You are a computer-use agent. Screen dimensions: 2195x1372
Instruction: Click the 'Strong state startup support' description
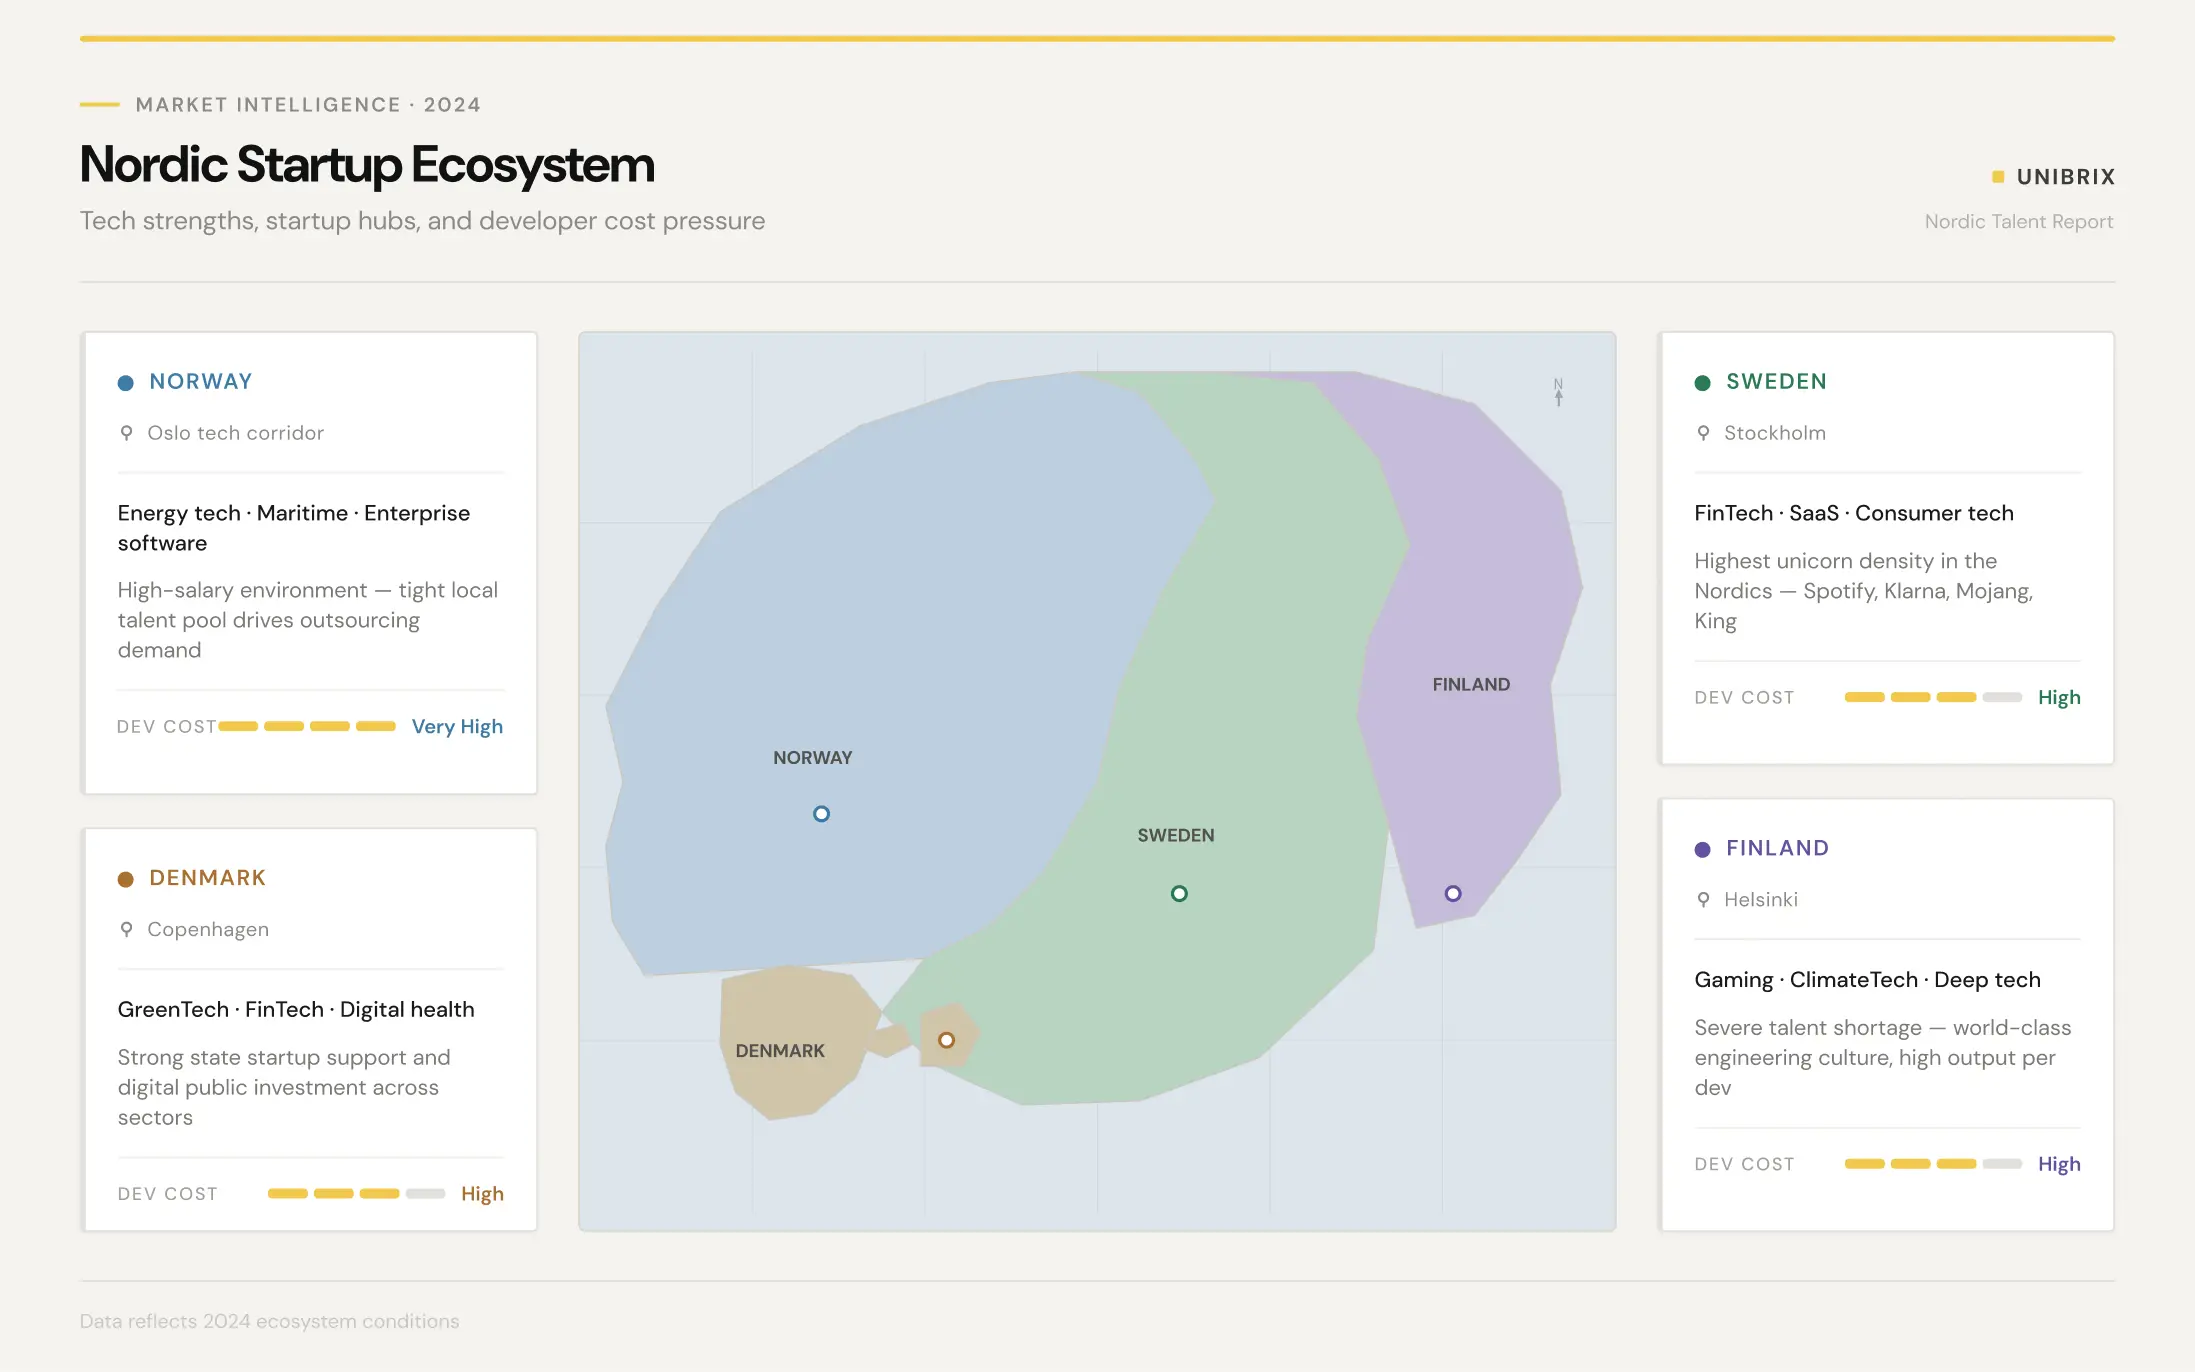[x=284, y=1088]
